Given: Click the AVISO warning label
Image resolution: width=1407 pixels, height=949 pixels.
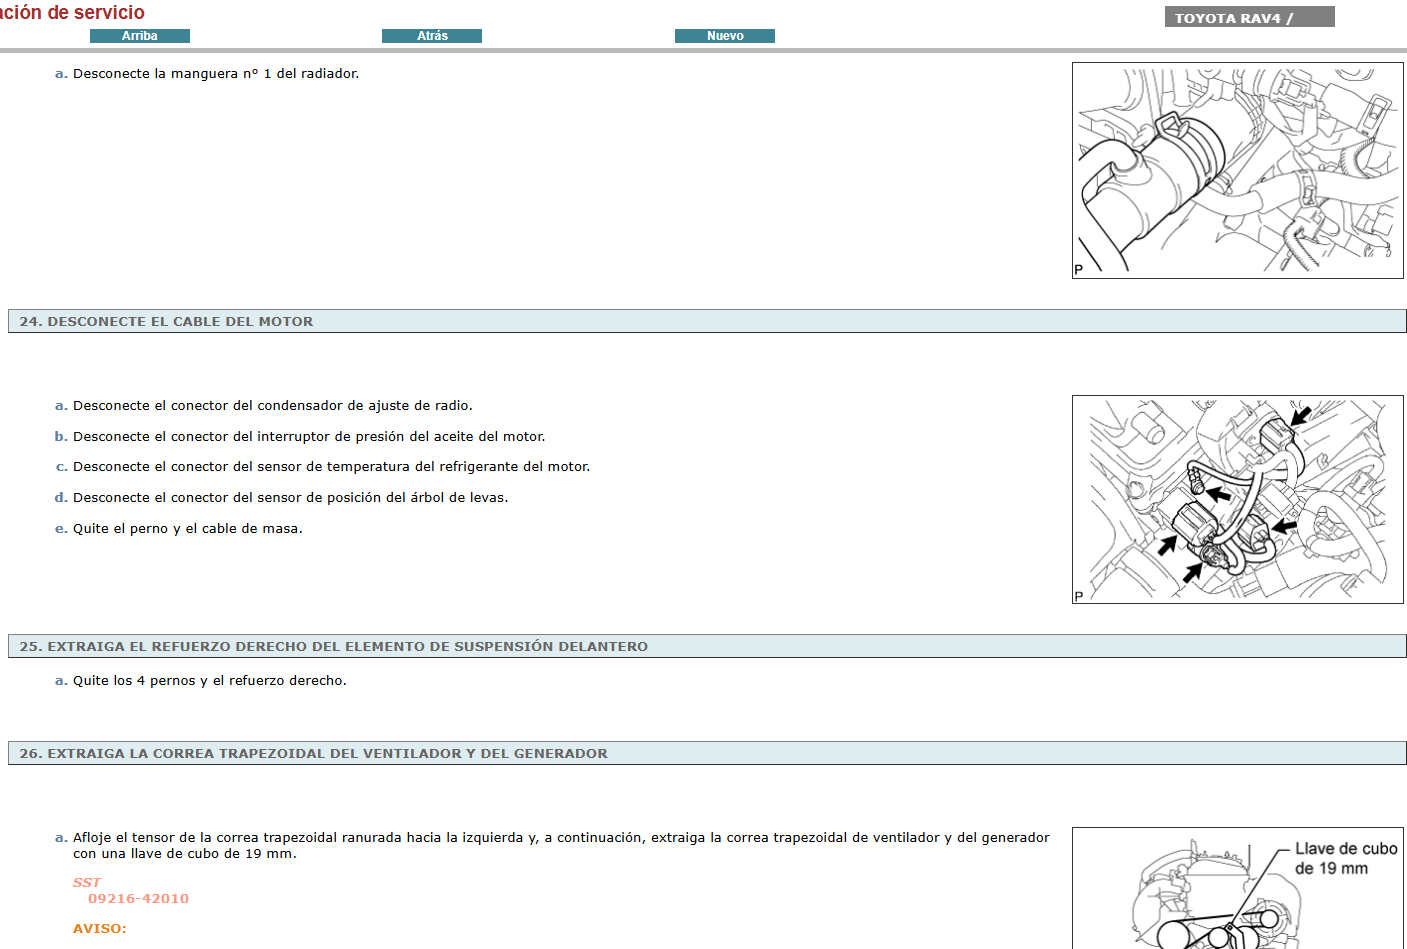Looking at the screenshot, I should pyautogui.click(x=100, y=929).
